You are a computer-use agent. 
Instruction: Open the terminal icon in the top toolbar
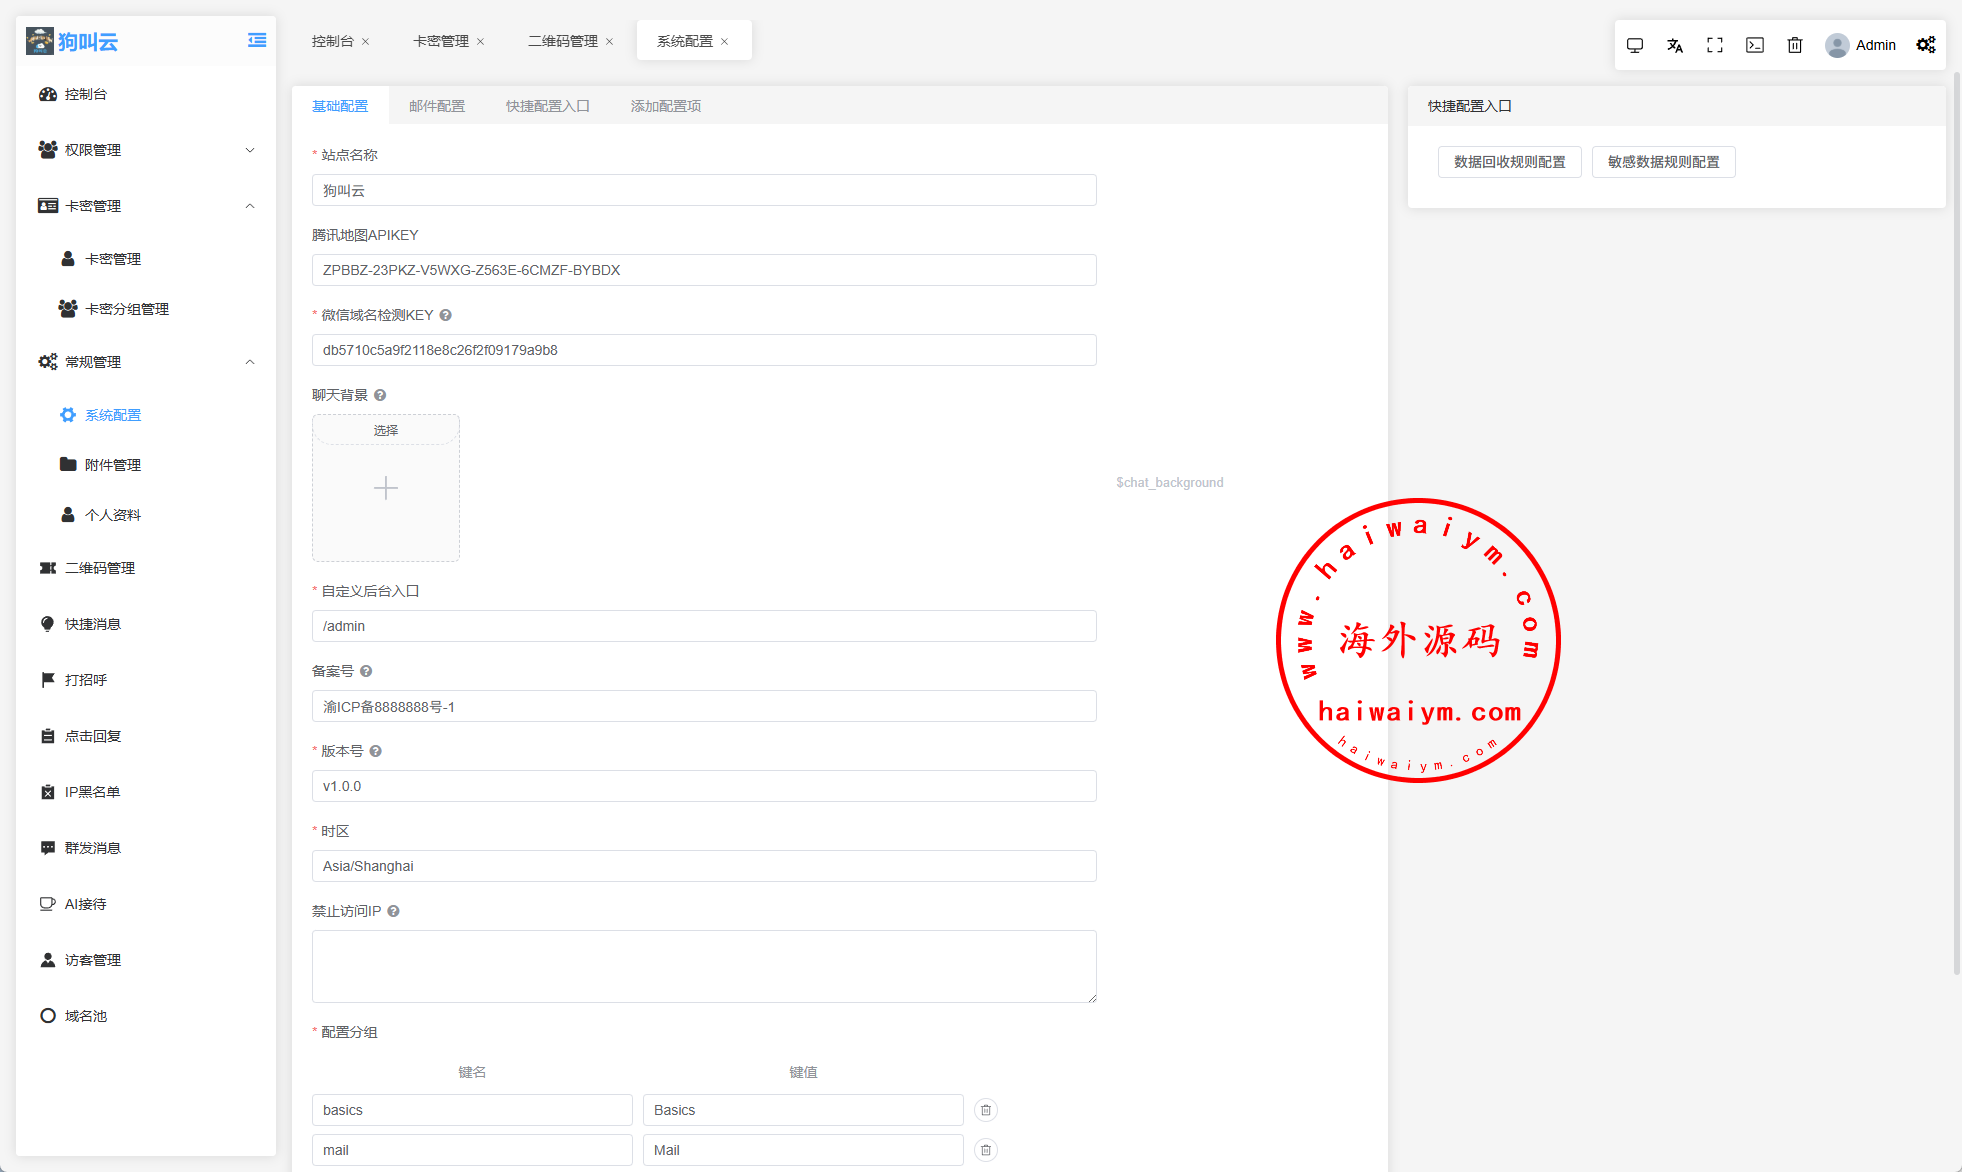1755,45
